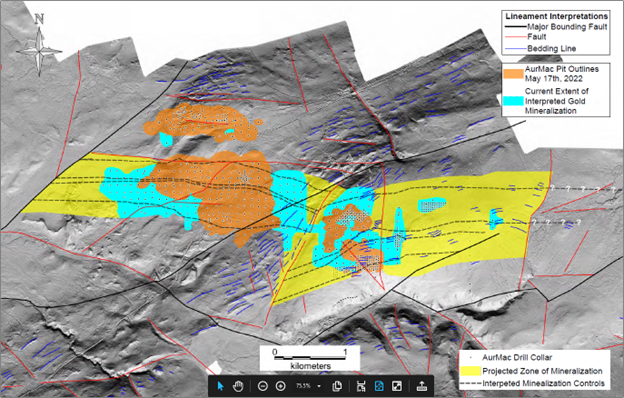Screen dimensions: 624x398
Task: Click the pin toolbar icon
Action: pyautogui.click(x=421, y=386)
